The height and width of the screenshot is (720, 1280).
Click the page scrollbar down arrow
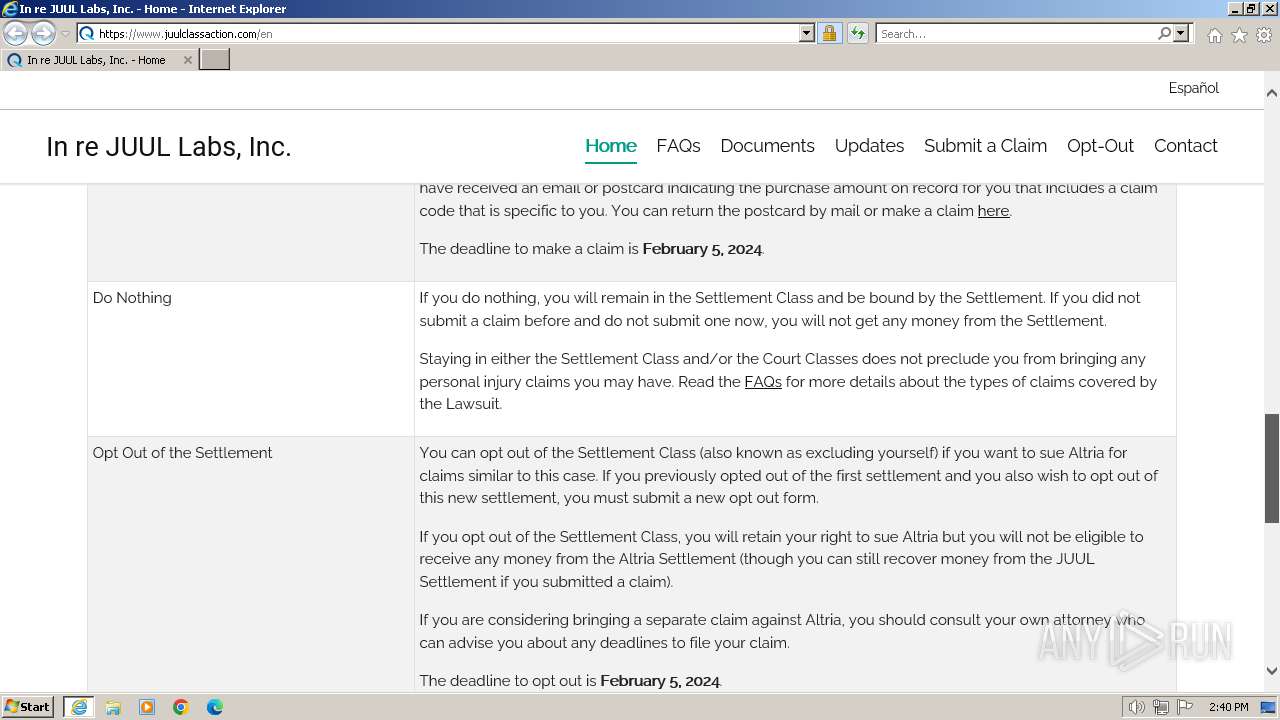1272,672
